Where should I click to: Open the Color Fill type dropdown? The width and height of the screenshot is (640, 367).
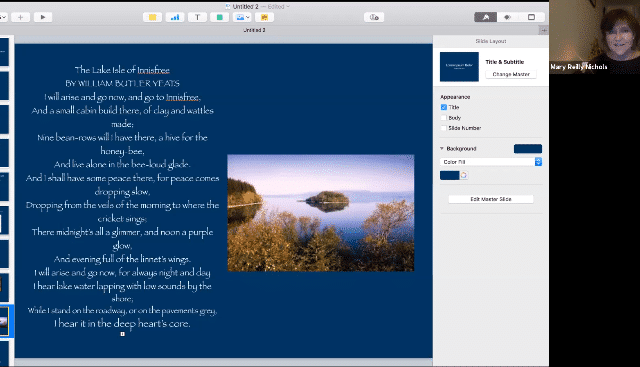click(x=491, y=162)
